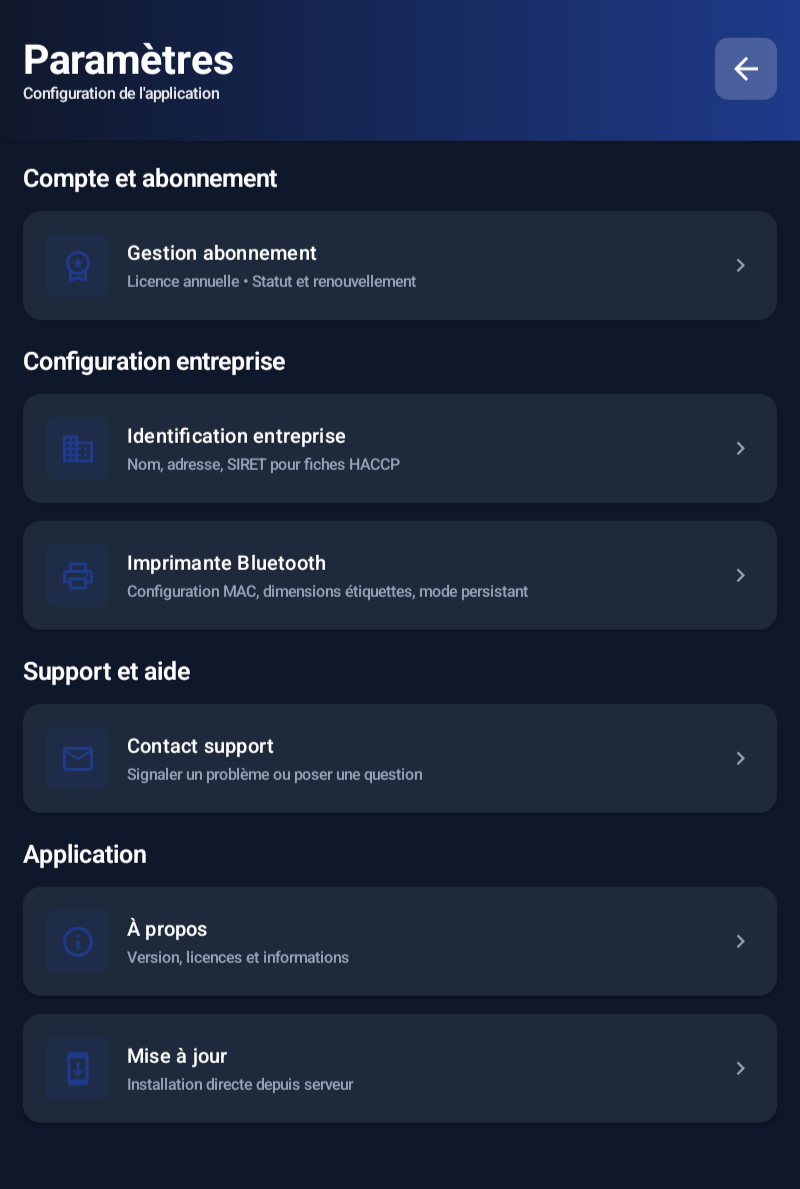This screenshot has height=1189, width=800.
Task: Click the back arrow in the header
Action: point(746,69)
